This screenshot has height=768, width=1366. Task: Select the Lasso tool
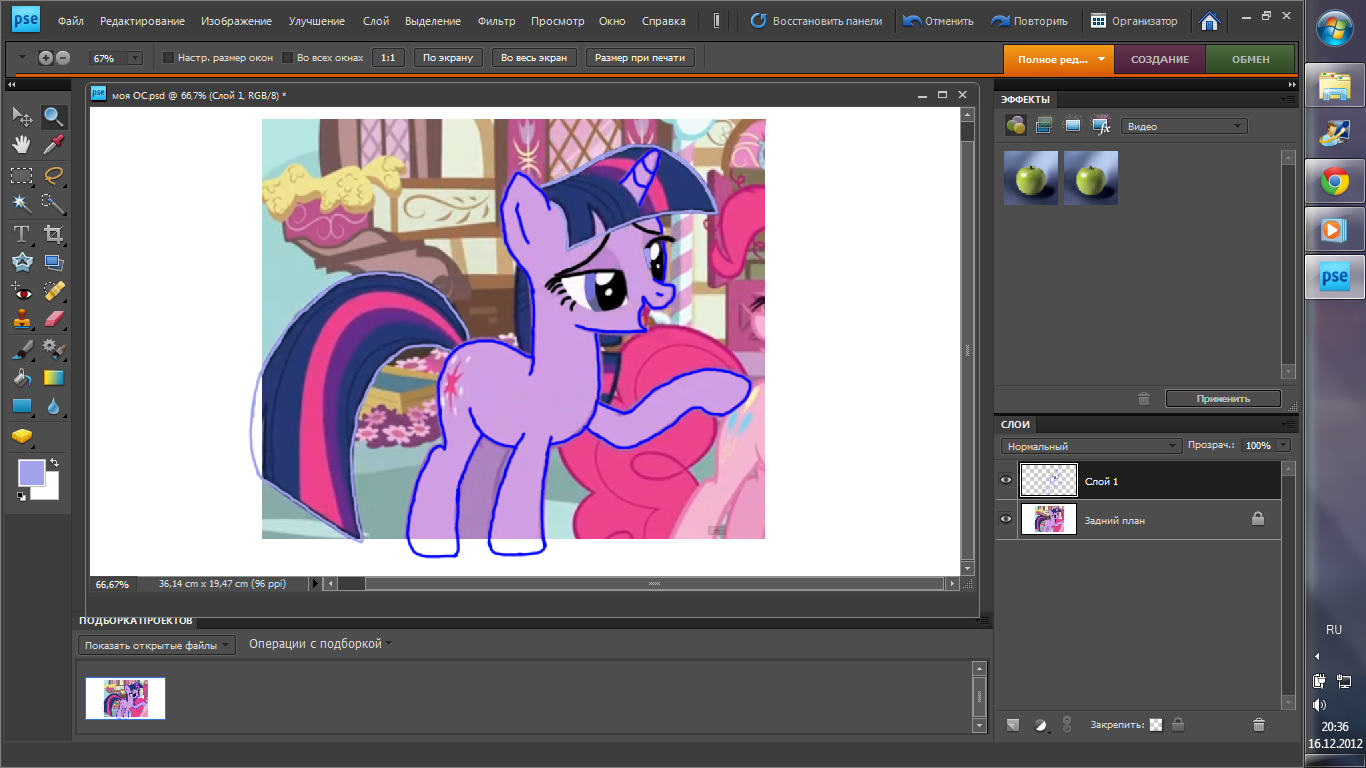[53, 175]
